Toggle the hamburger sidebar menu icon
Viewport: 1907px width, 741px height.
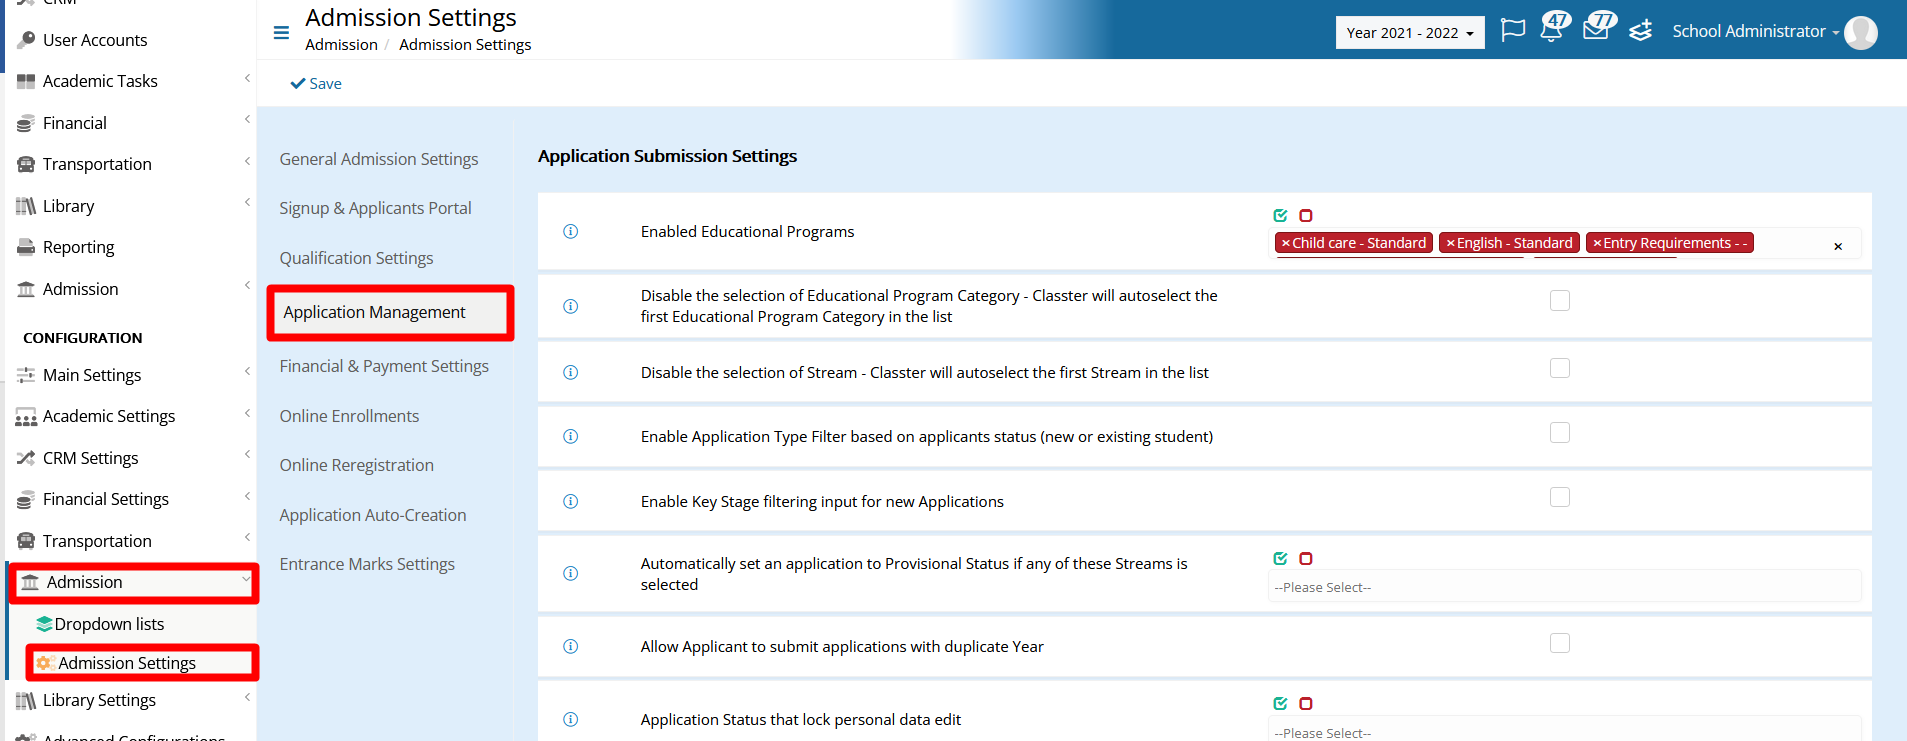pyautogui.click(x=281, y=33)
